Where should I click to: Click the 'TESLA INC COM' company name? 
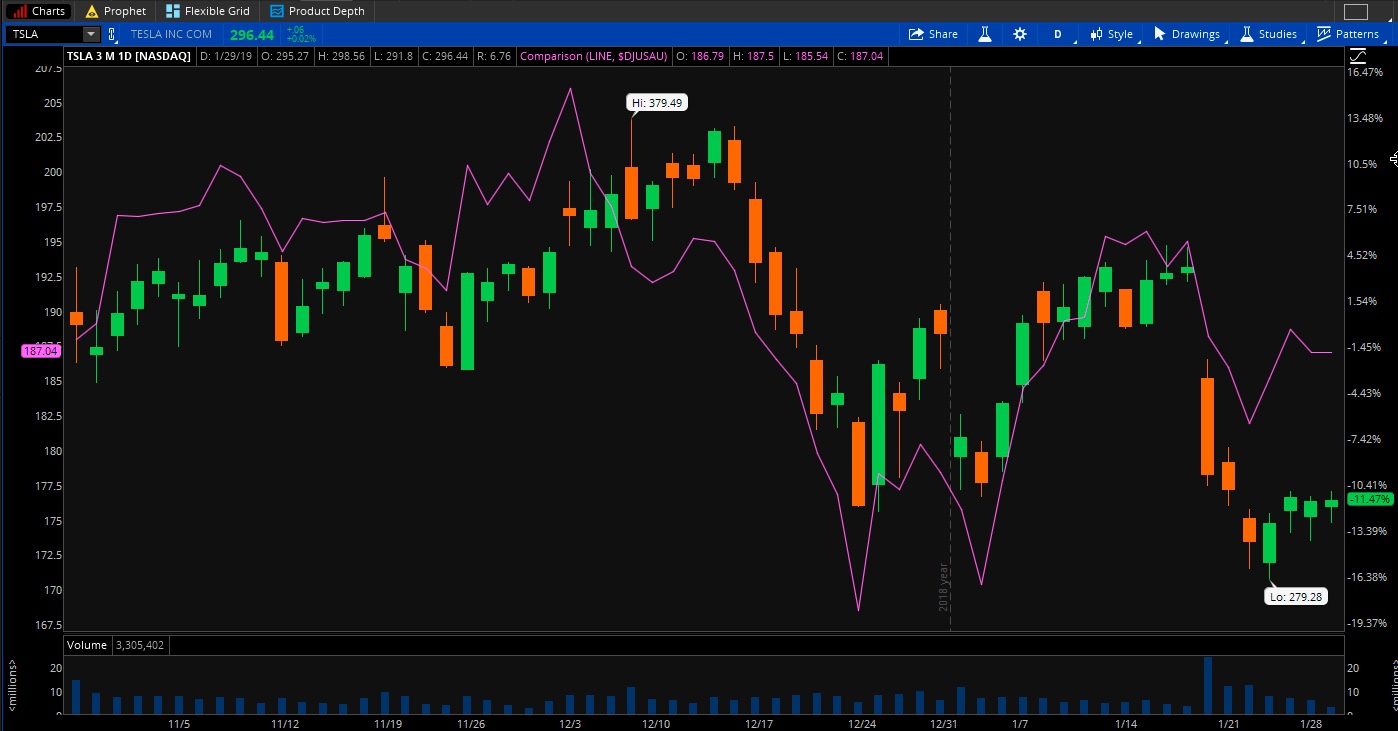coord(171,34)
